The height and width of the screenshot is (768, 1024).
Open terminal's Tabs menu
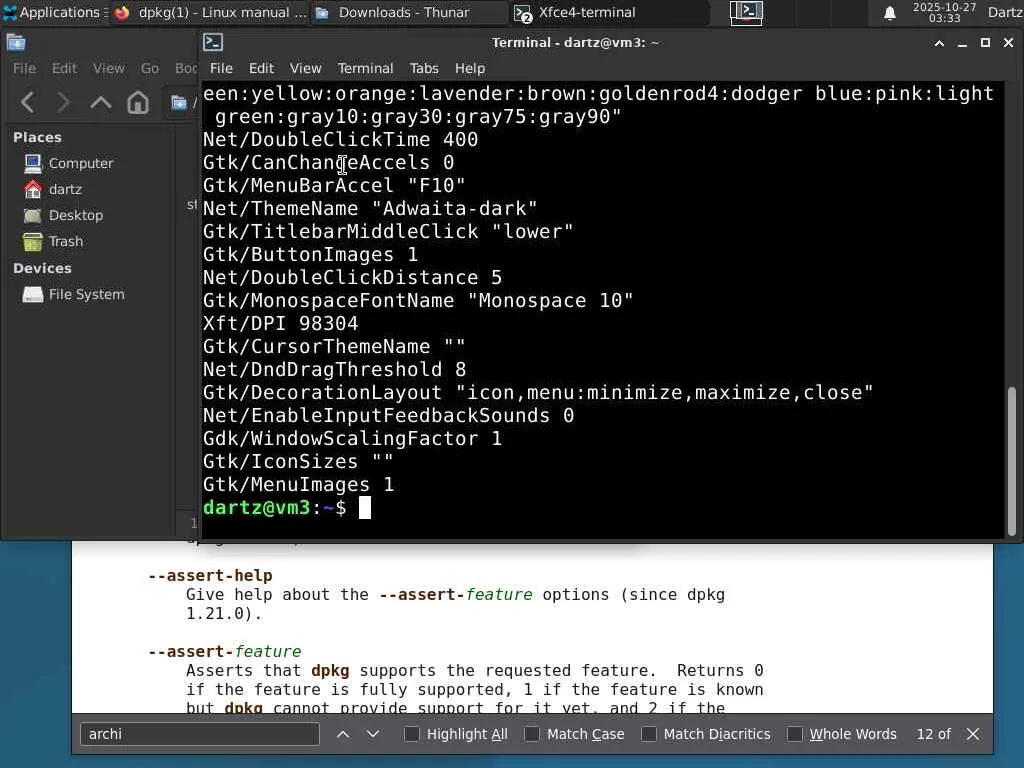tap(424, 68)
